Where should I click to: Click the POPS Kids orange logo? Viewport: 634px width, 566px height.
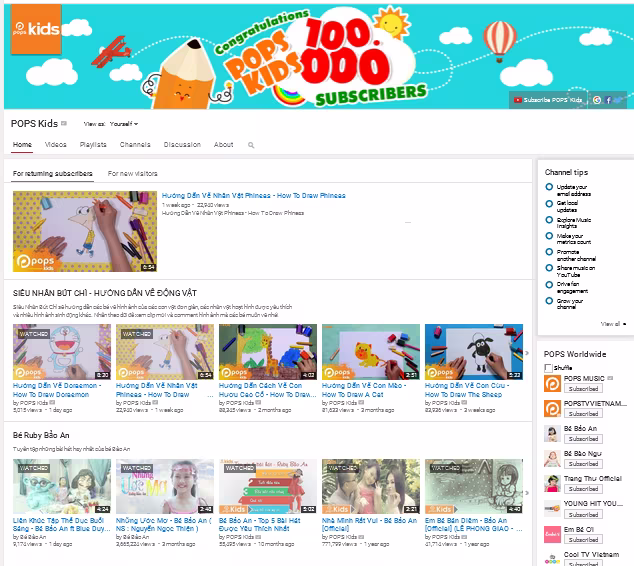pos(36,29)
